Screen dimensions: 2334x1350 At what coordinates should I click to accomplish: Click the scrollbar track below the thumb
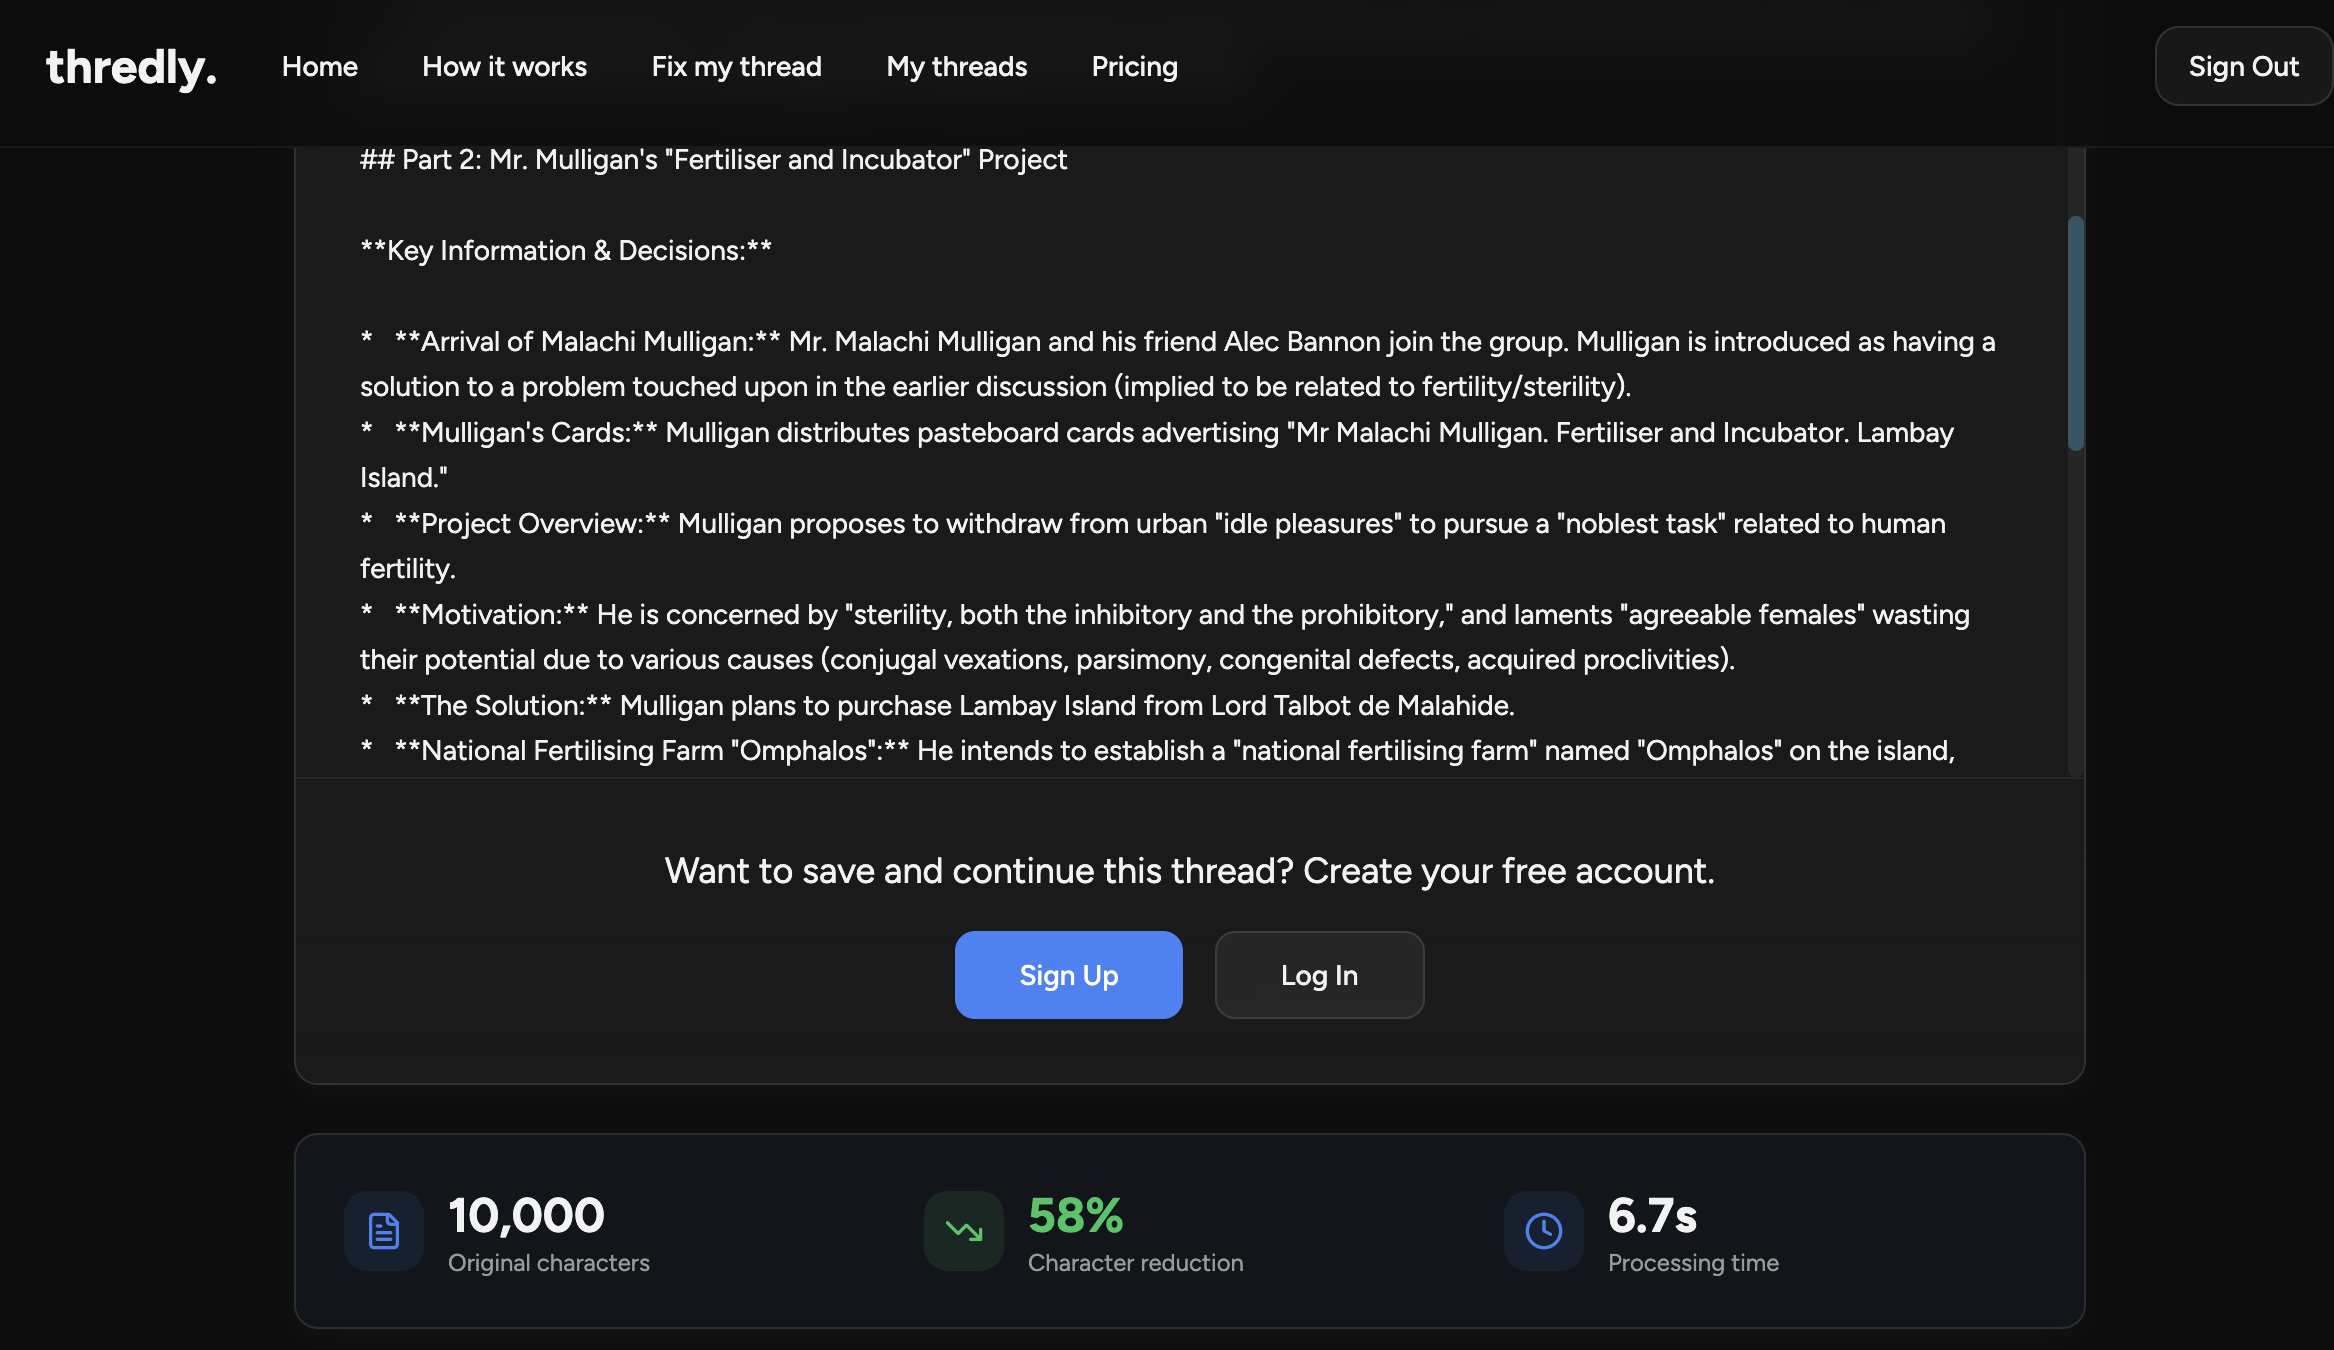tap(2076, 620)
